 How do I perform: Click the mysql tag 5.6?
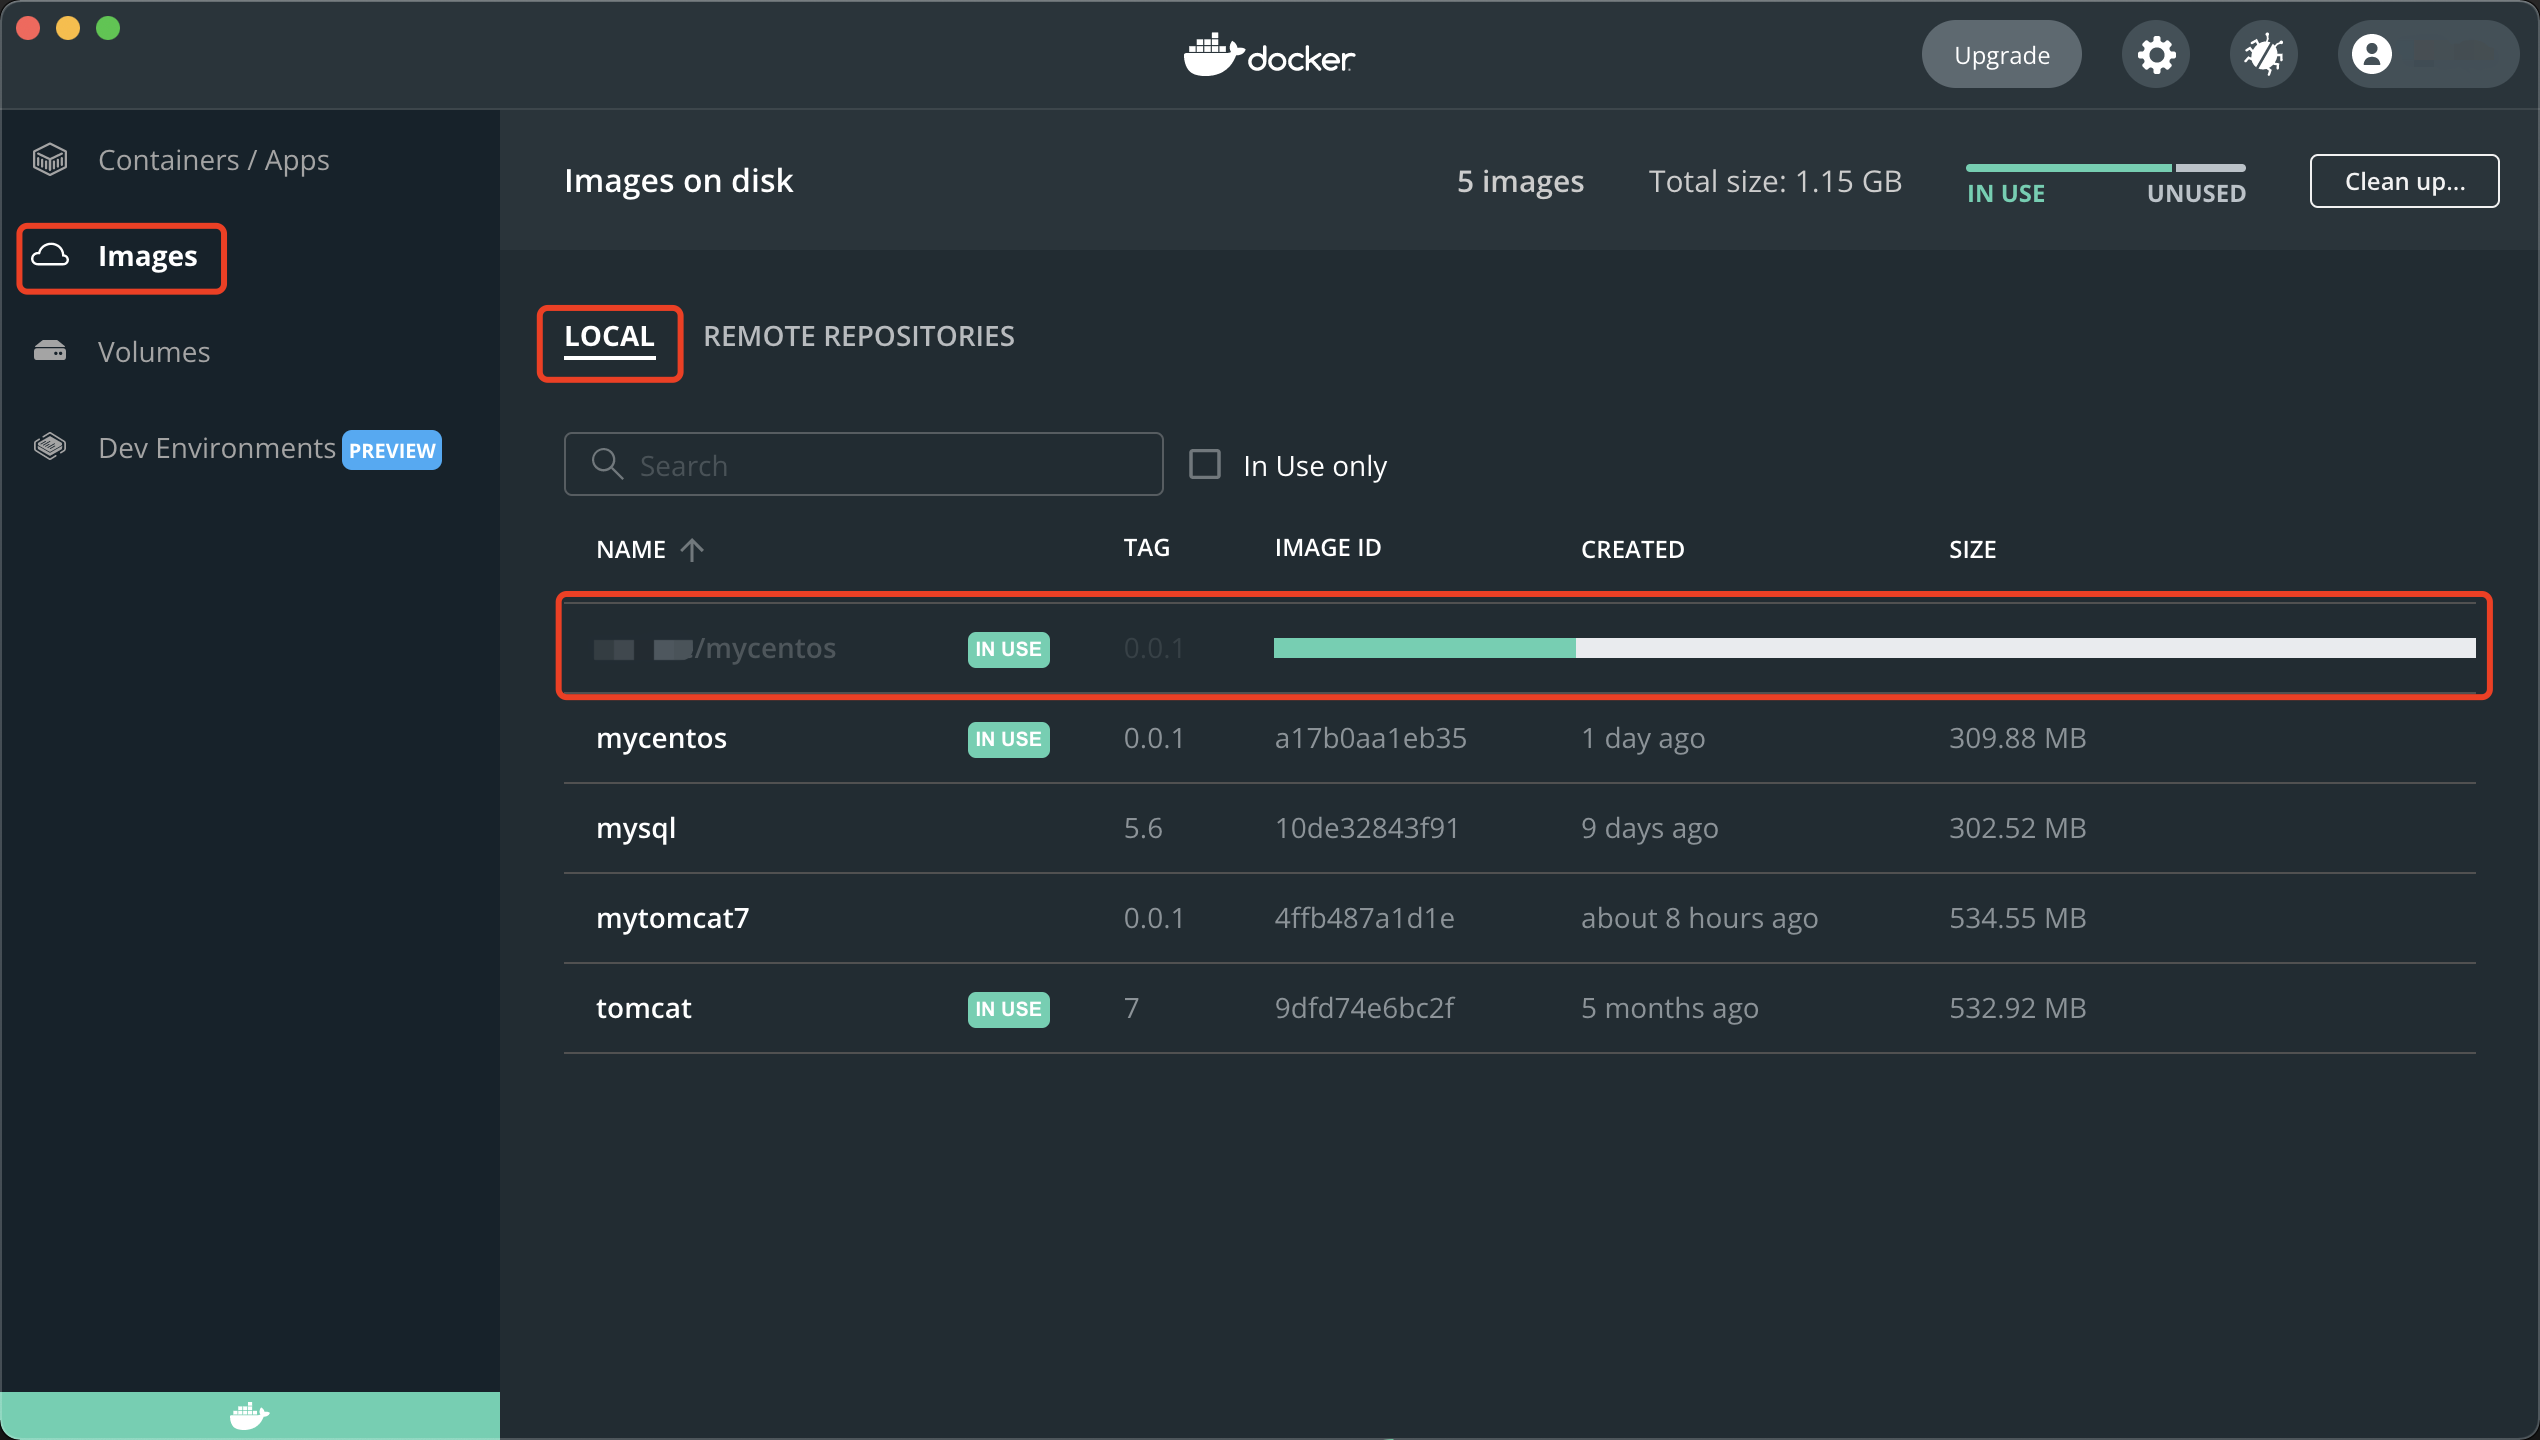click(x=1142, y=828)
